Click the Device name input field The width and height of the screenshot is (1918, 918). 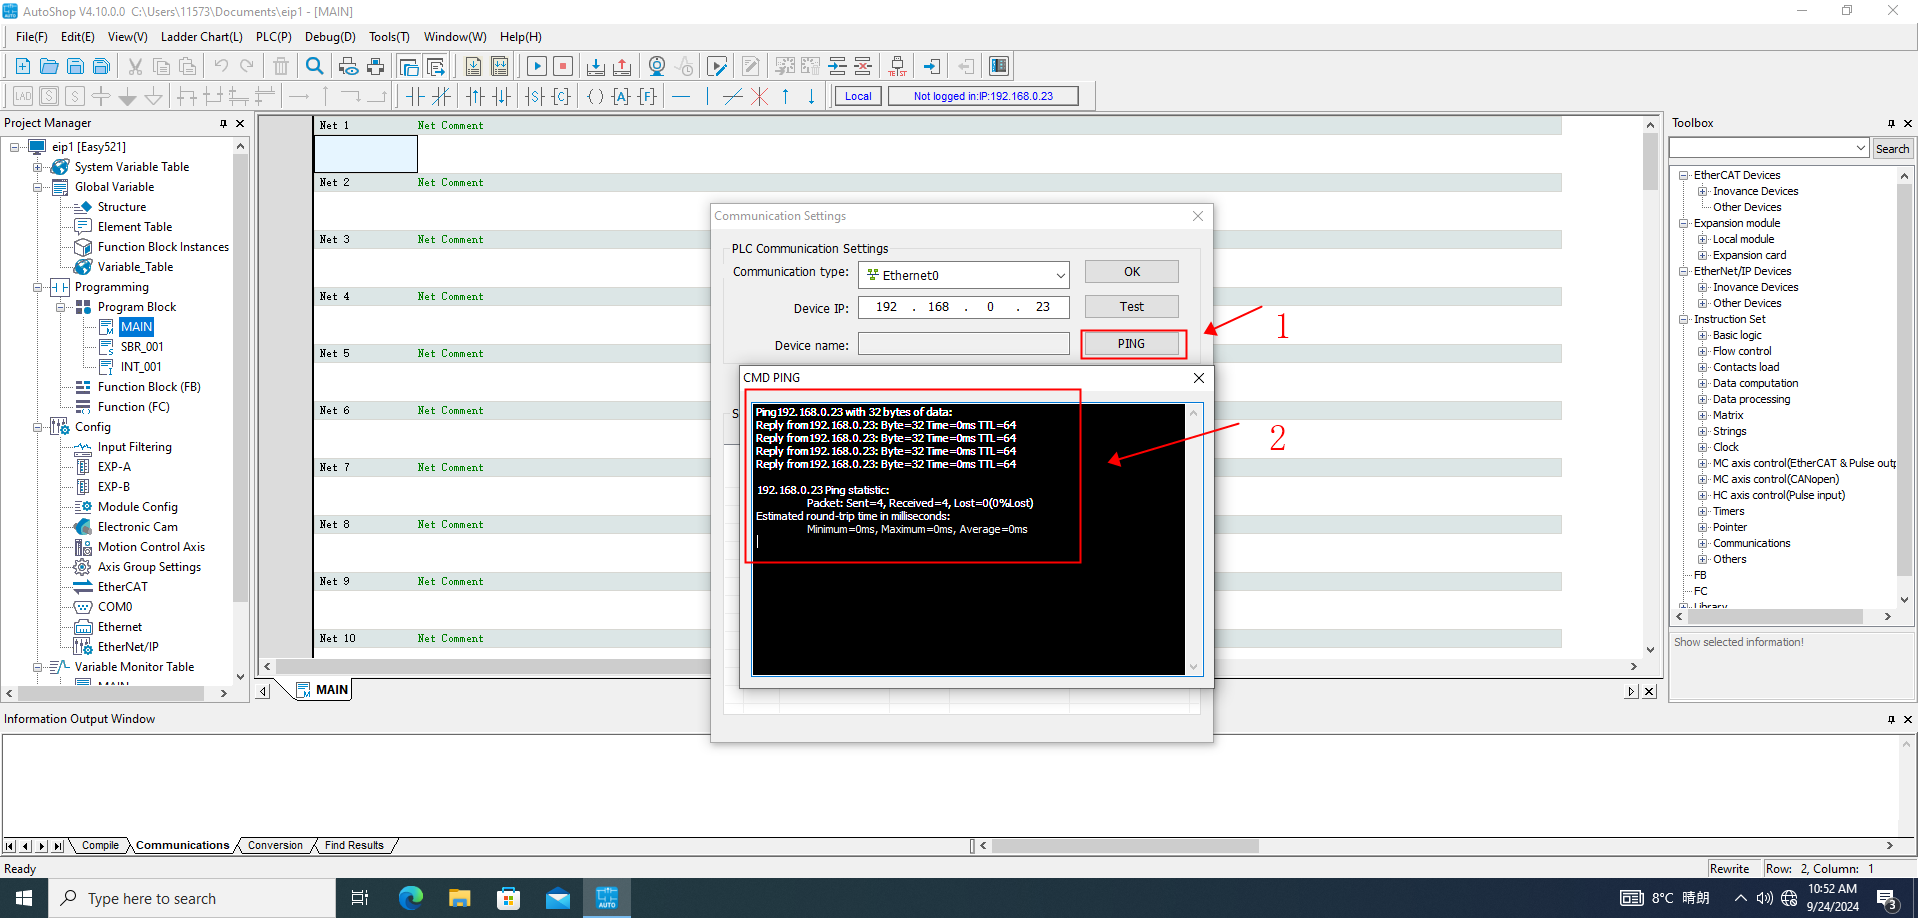coord(963,344)
